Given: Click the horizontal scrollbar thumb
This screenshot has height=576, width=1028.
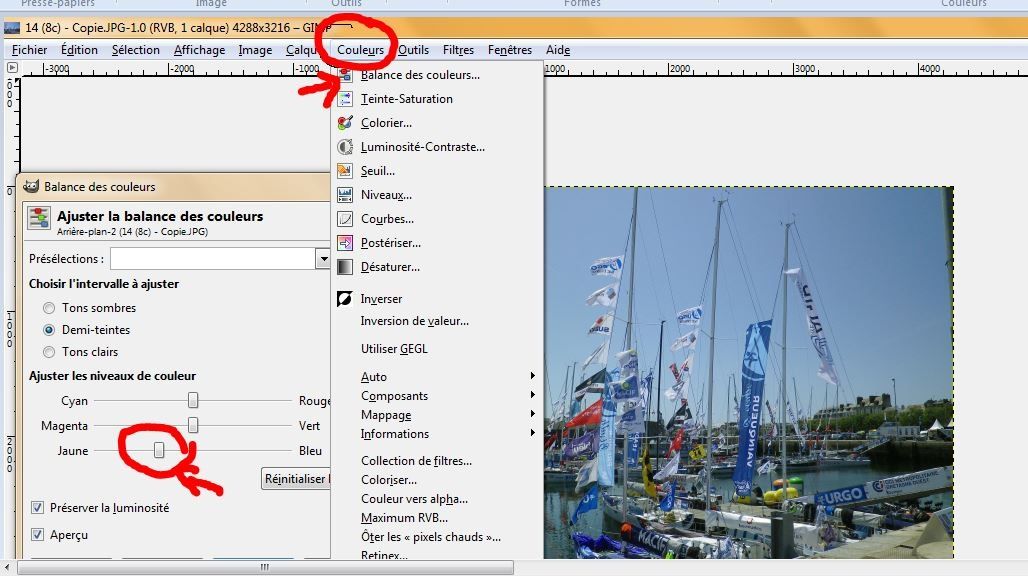Looking at the screenshot, I should (x=265, y=567).
